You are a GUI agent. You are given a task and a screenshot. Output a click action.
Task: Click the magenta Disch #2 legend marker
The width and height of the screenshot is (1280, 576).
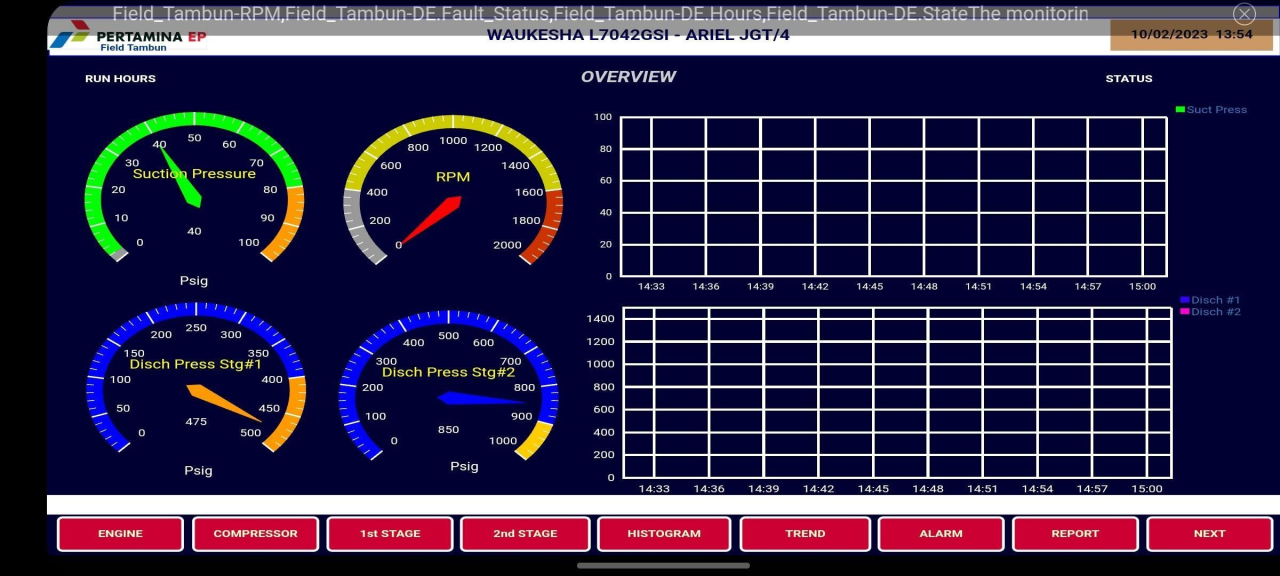coord(1185,312)
